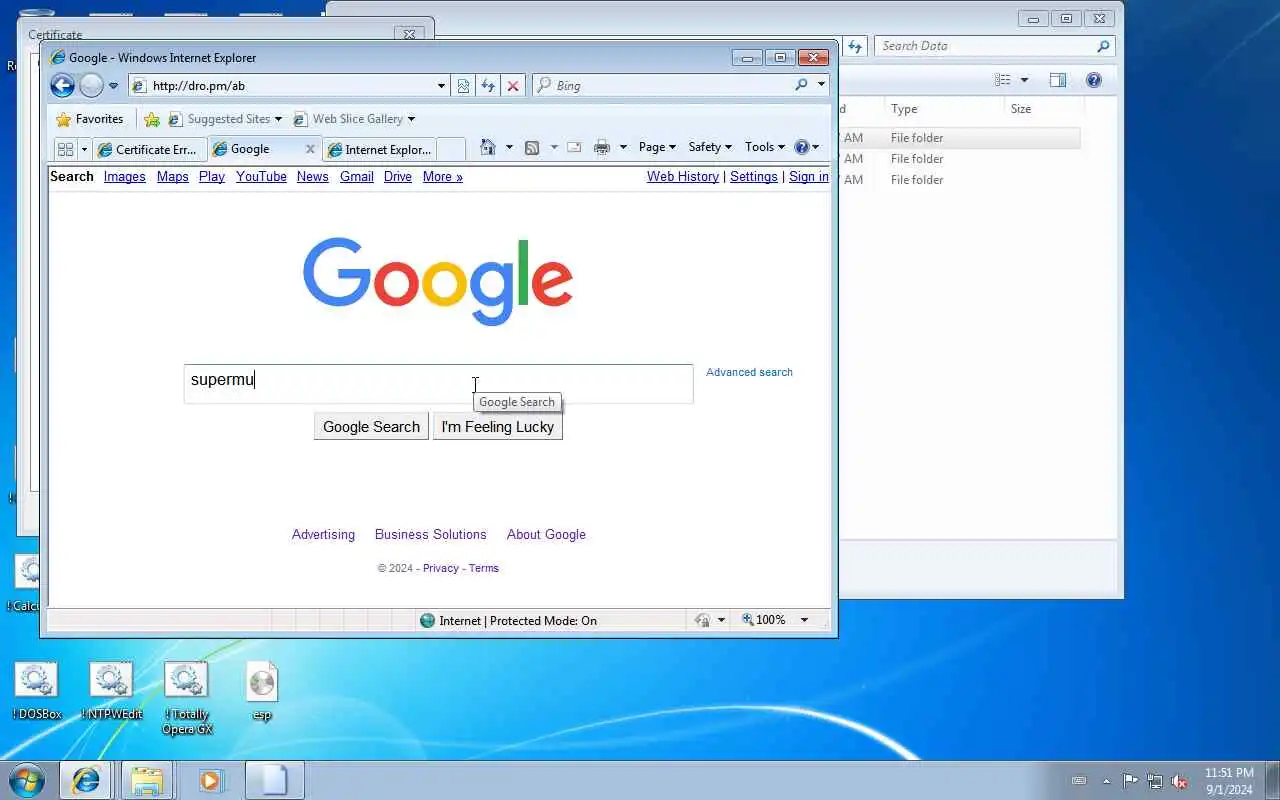Toggle Explorer's preview pane icon
The image size is (1280, 800).
click(1058, 80)
